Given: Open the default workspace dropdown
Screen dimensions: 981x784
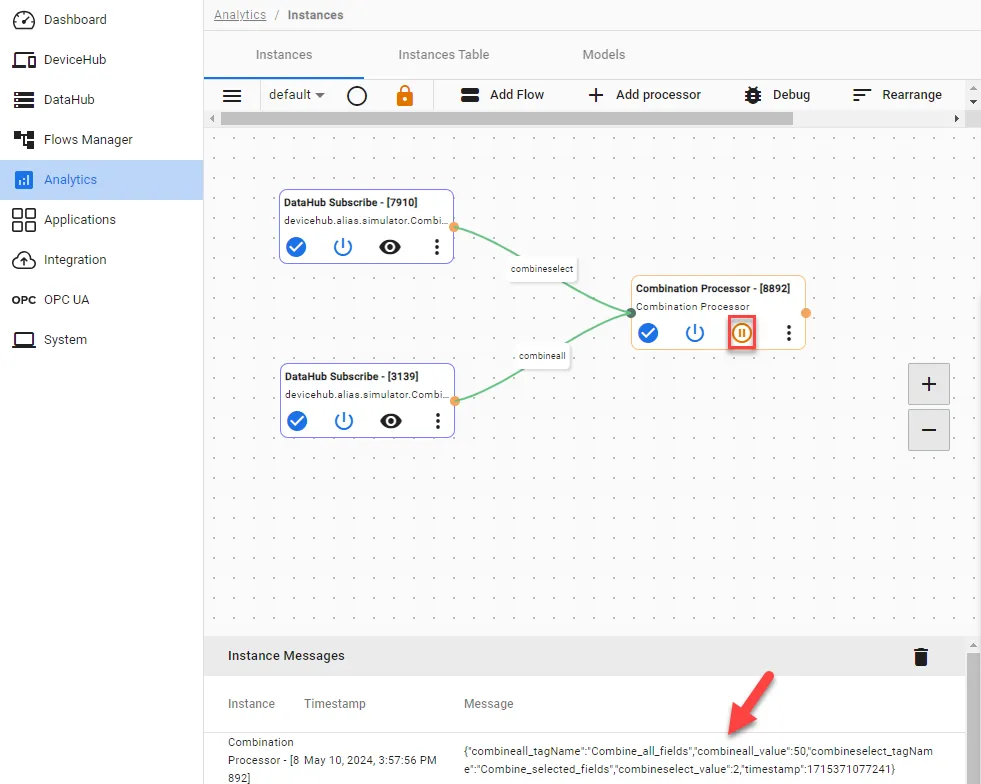Looking at the screenshot, I should point(297,95).
